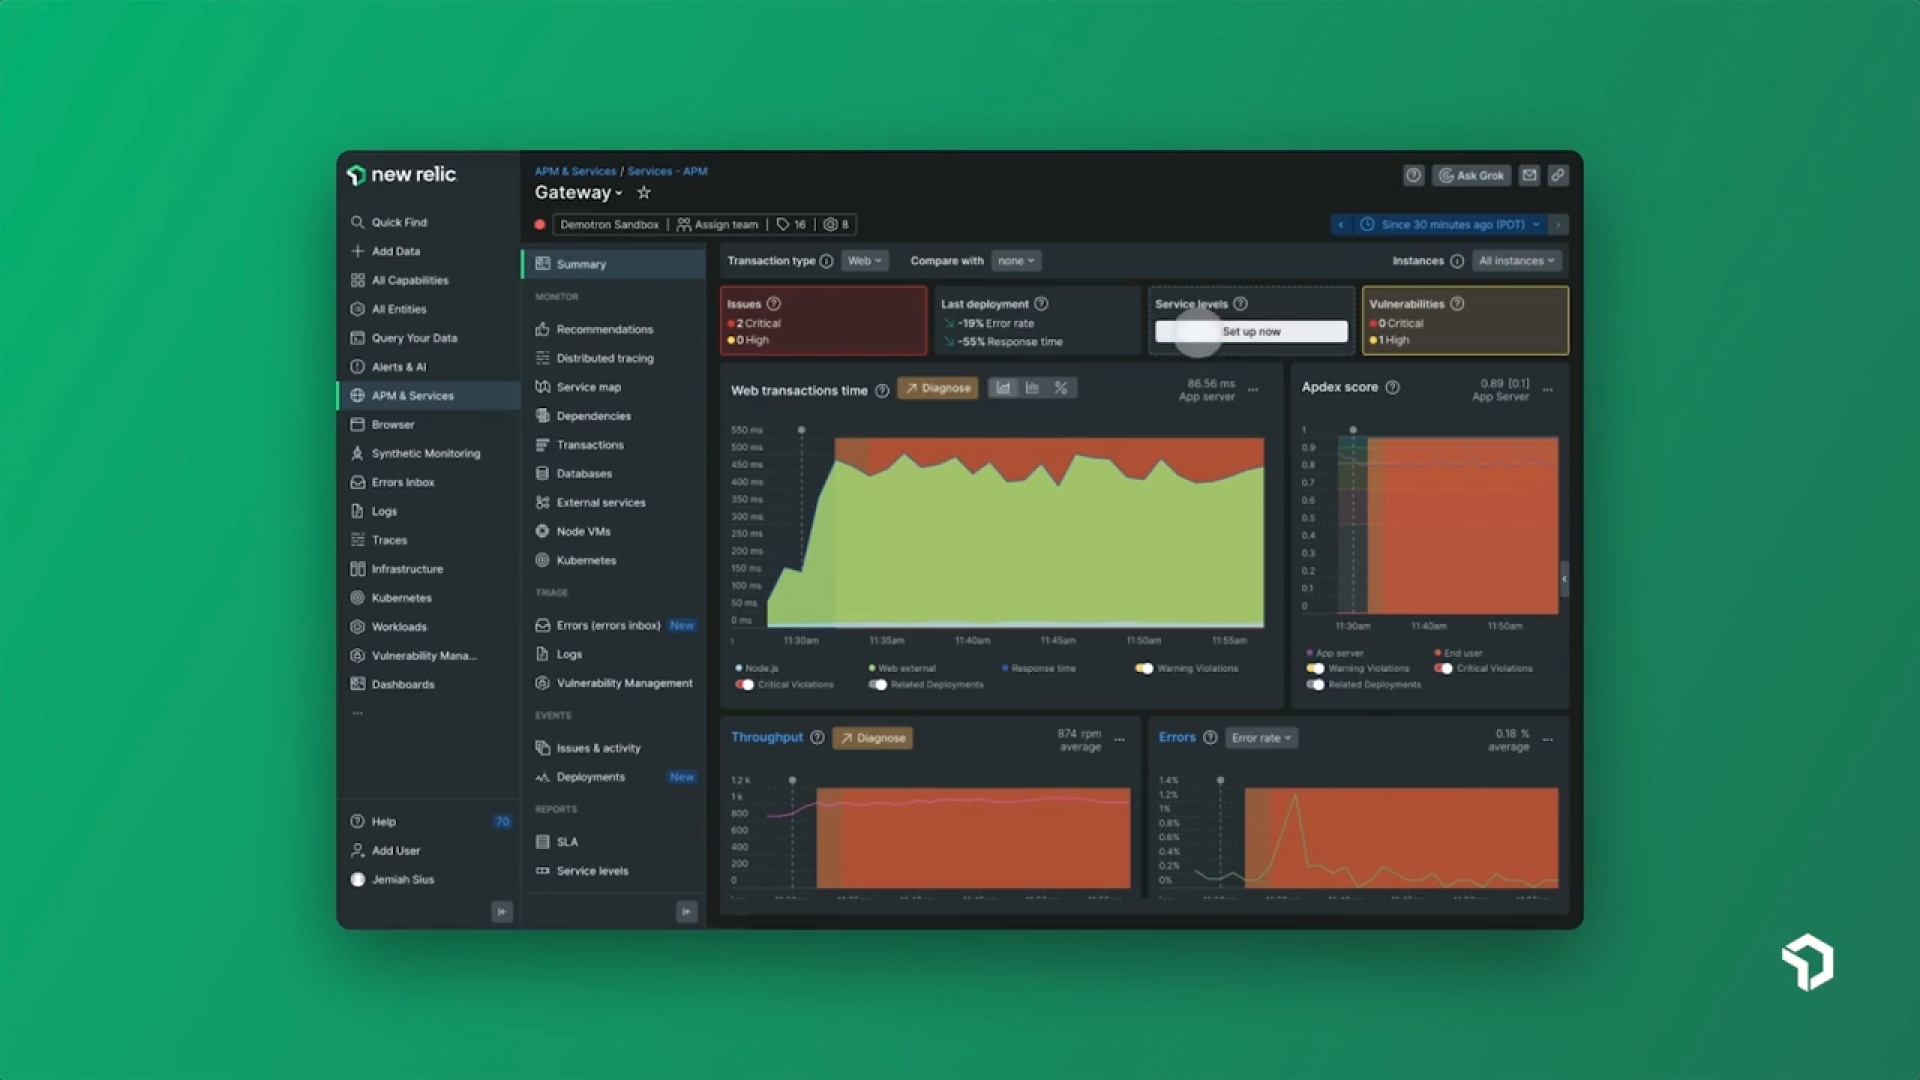Collapse the main navigation sidebar
The height and width of the screenshot is (1080, 1920).
[502, 911]
